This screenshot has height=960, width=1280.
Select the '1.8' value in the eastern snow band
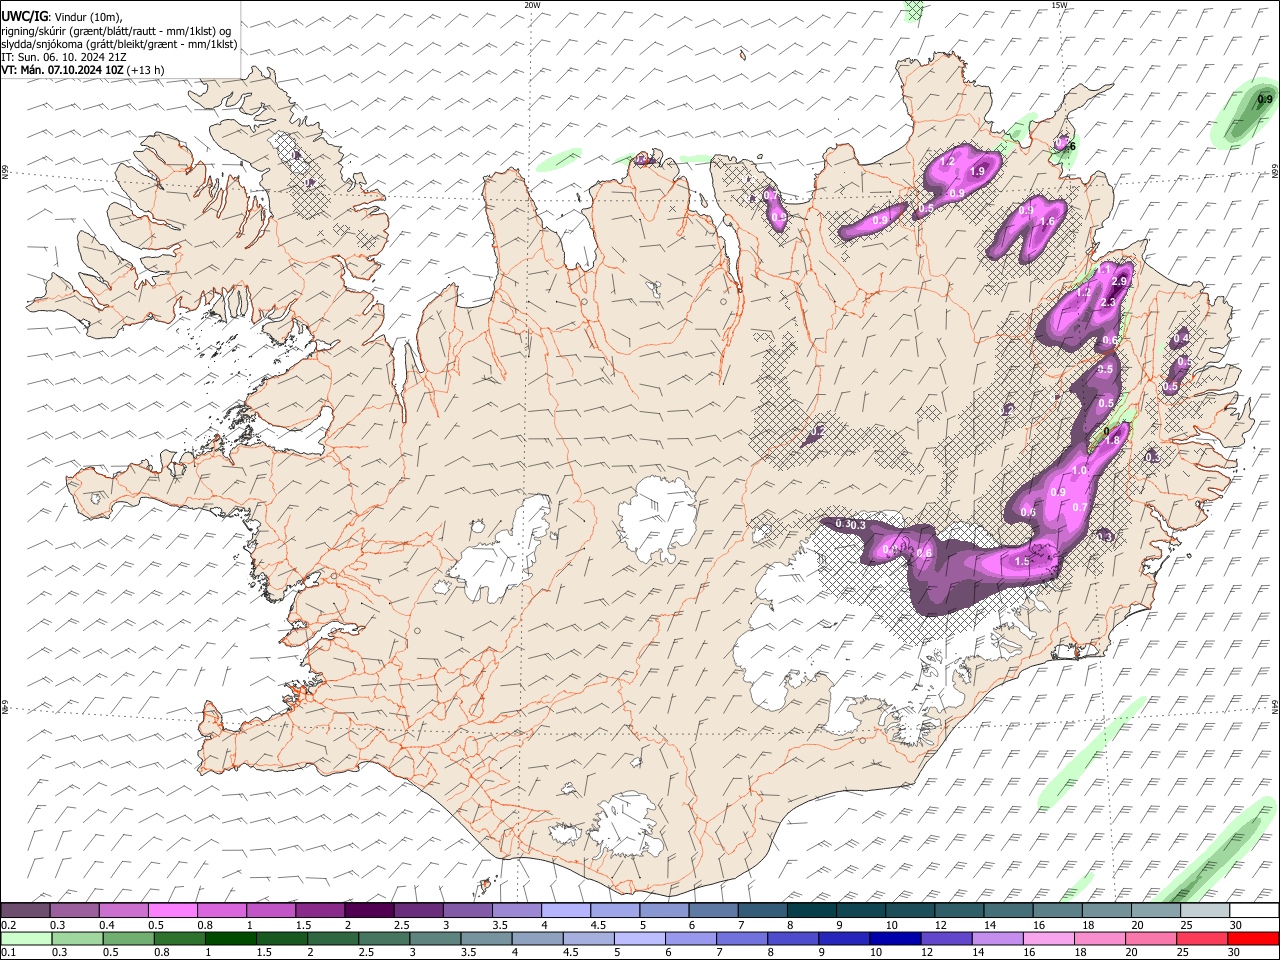pyautogui.click(x=1111, y=441)
